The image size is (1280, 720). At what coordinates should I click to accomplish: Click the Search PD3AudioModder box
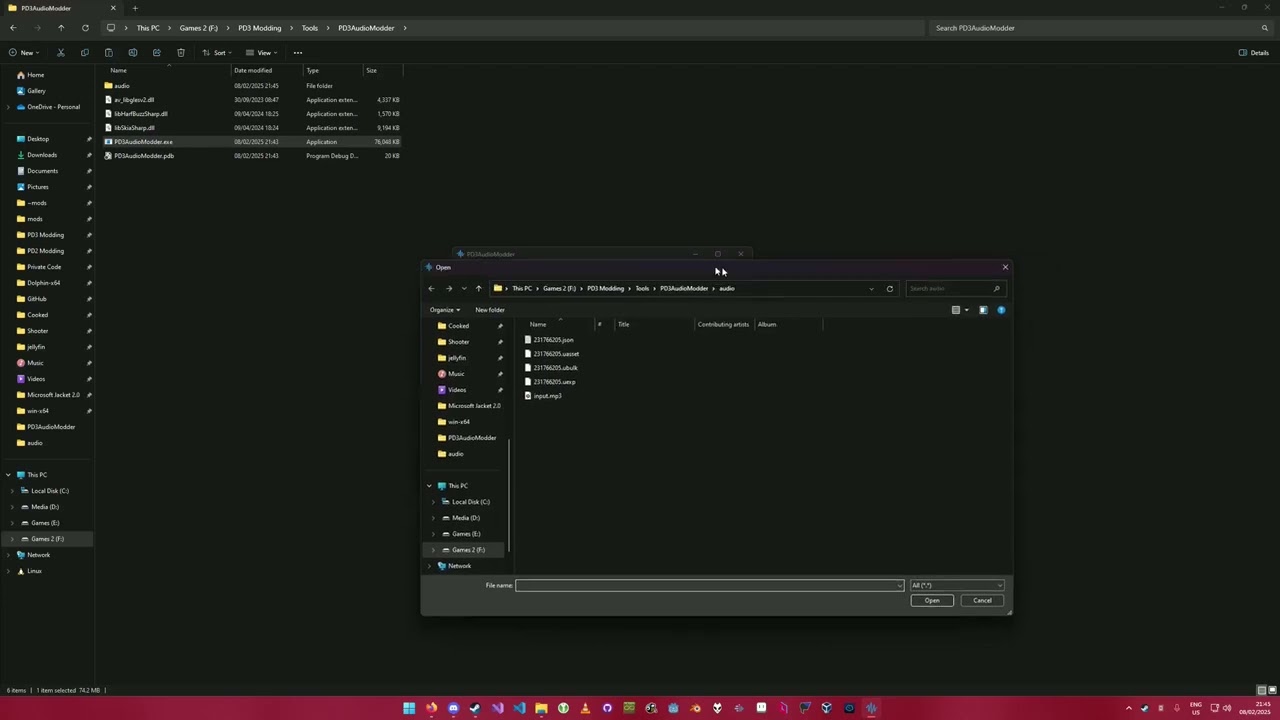click(1100, 28)
